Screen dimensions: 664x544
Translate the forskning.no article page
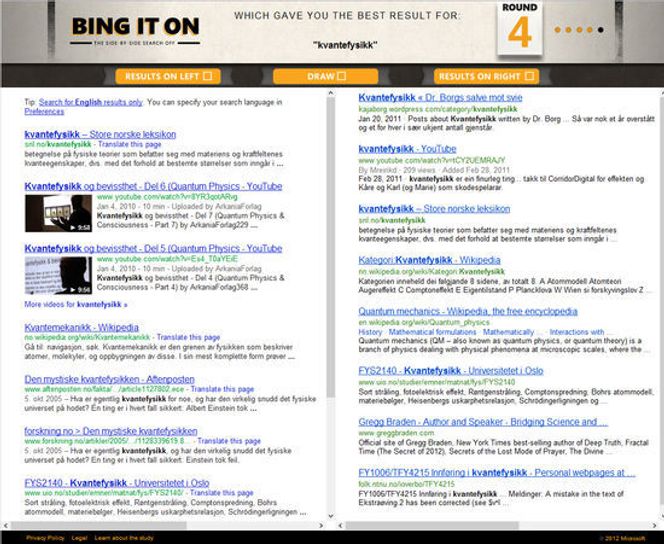click(229, 441)
